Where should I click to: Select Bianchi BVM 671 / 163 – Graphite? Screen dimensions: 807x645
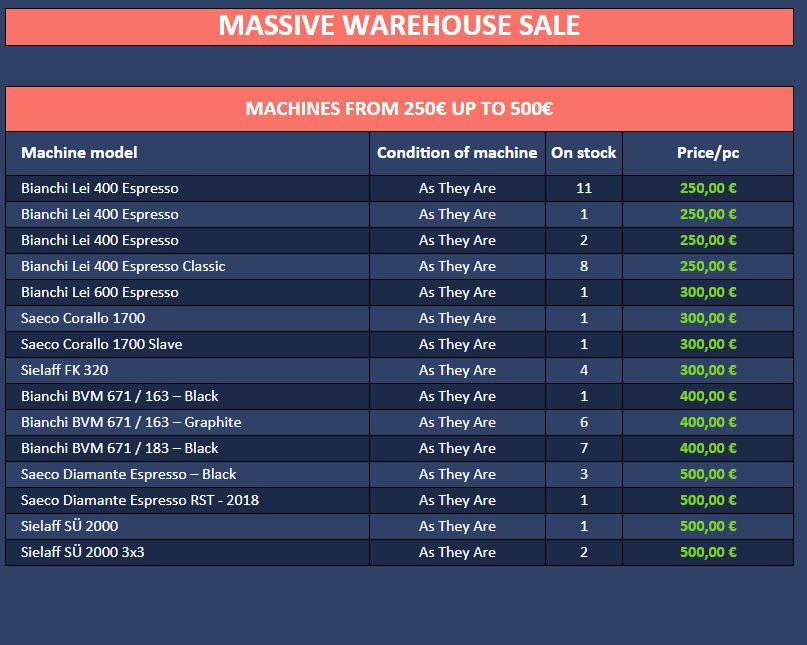[x=131, y=422]
